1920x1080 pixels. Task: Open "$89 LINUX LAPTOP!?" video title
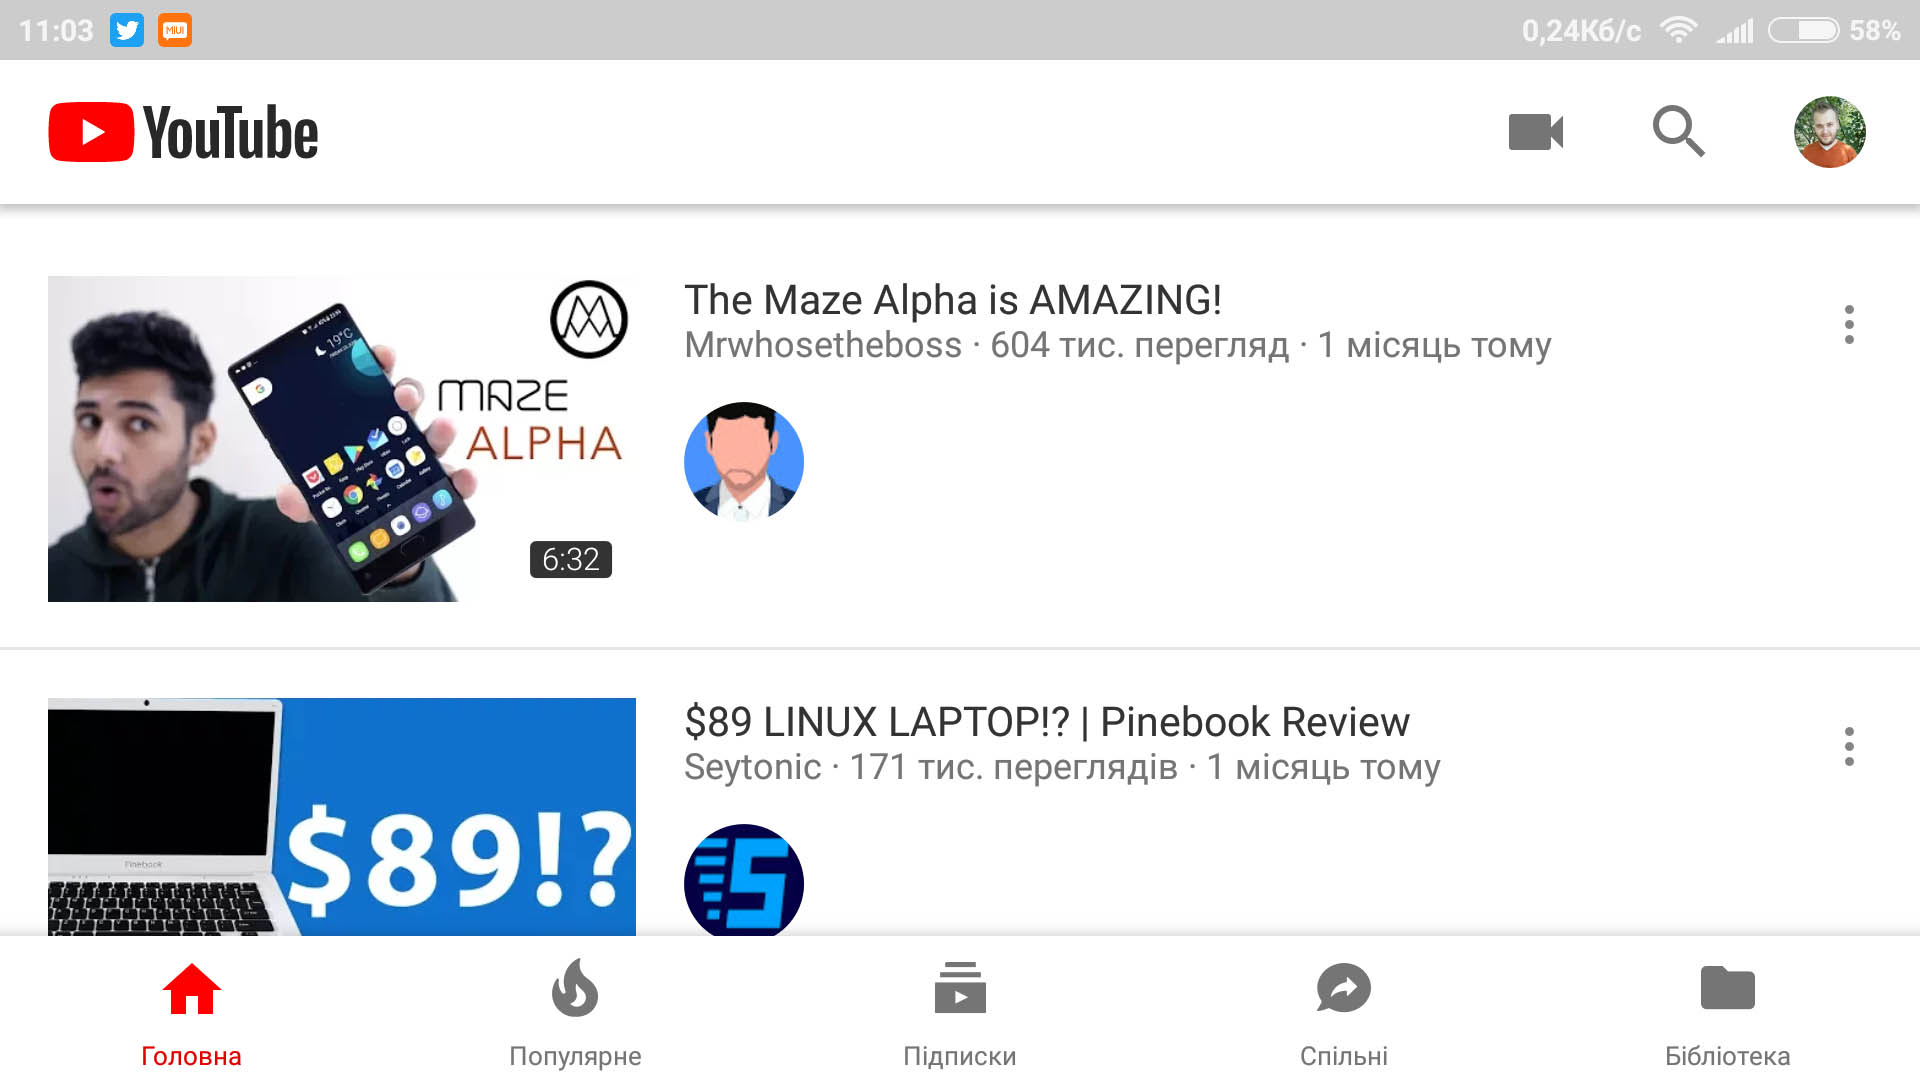1046,722
